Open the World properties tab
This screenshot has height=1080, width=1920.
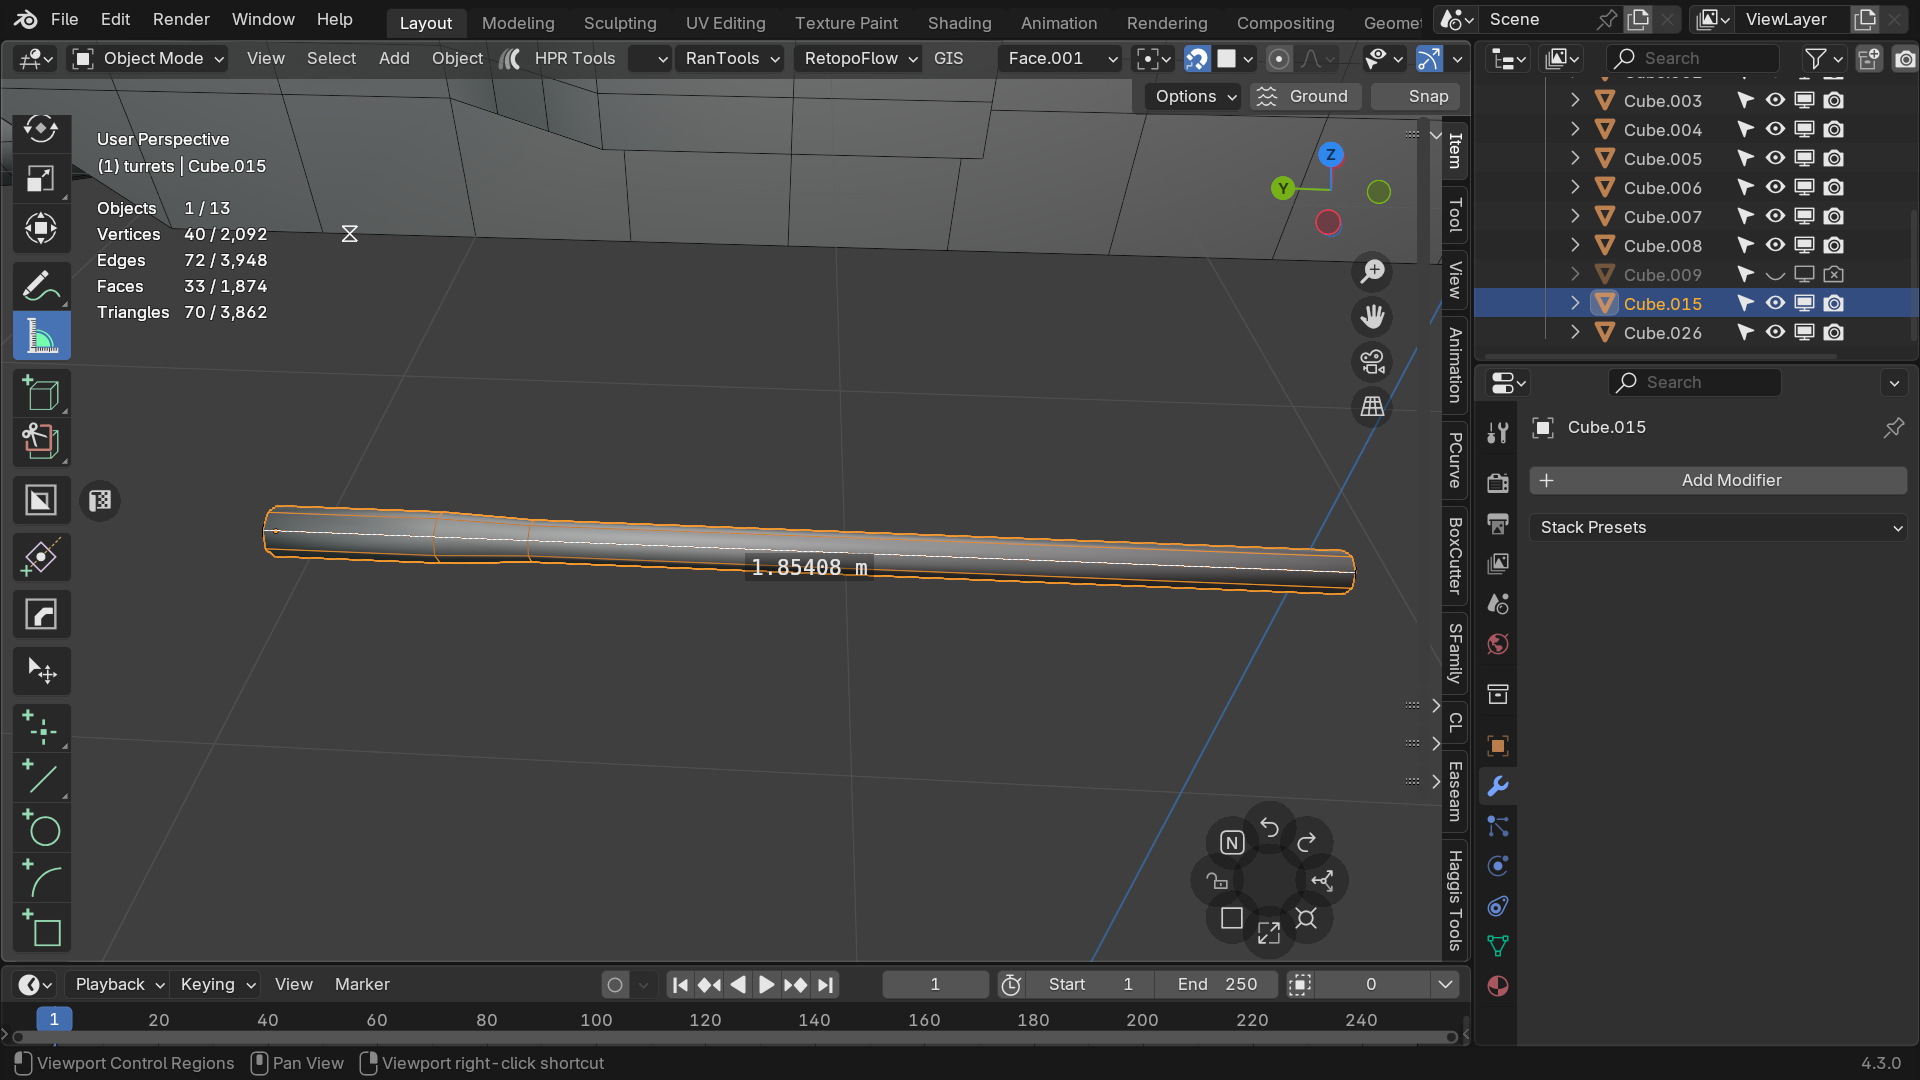(x=1497, y=644)
